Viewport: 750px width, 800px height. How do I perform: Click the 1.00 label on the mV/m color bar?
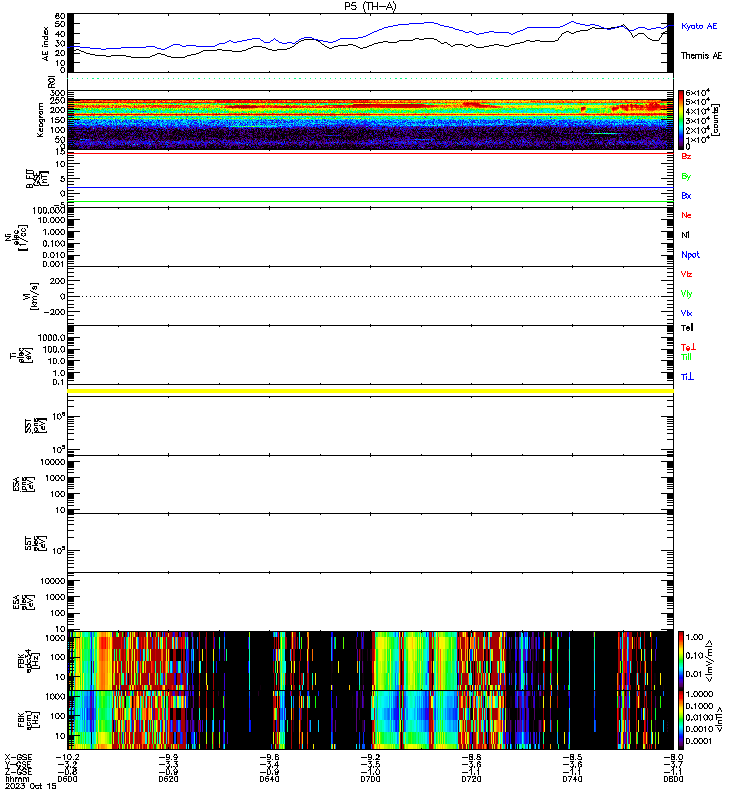pos(694,637)
